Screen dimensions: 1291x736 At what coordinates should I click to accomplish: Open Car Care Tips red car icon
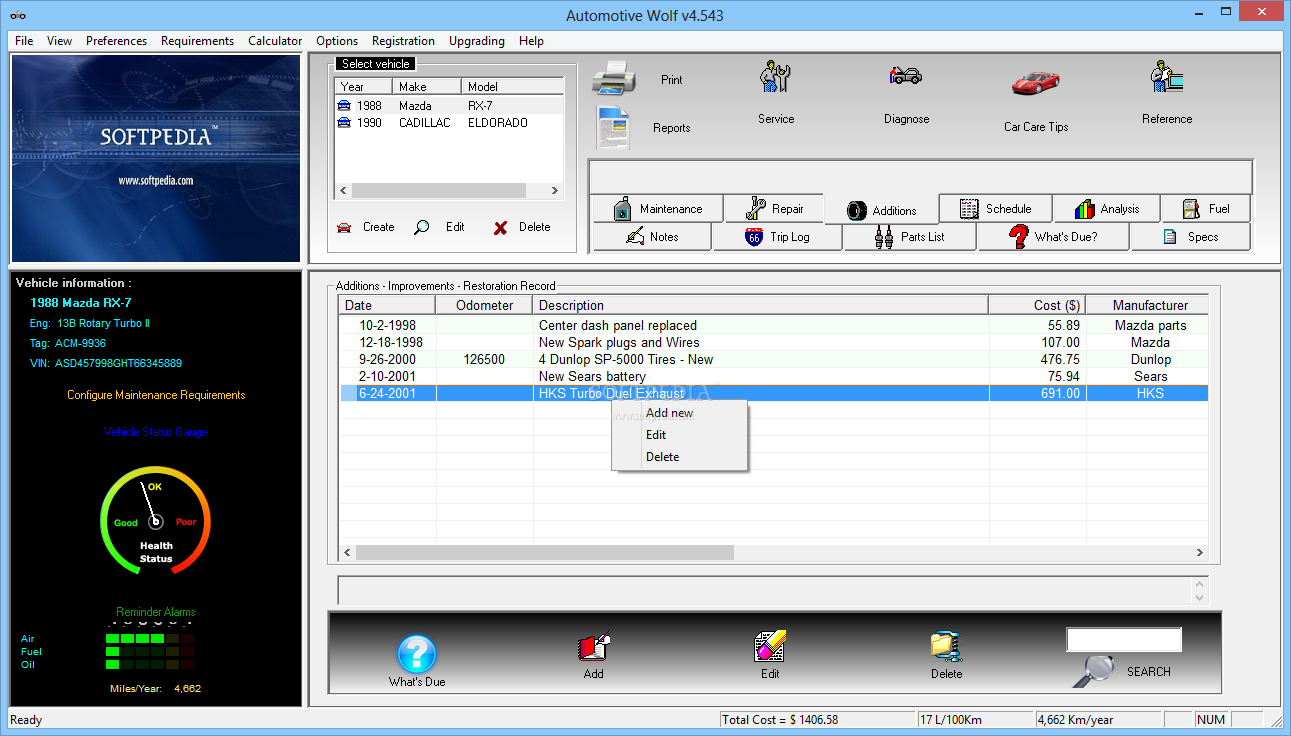click(x=1036, y=82)
